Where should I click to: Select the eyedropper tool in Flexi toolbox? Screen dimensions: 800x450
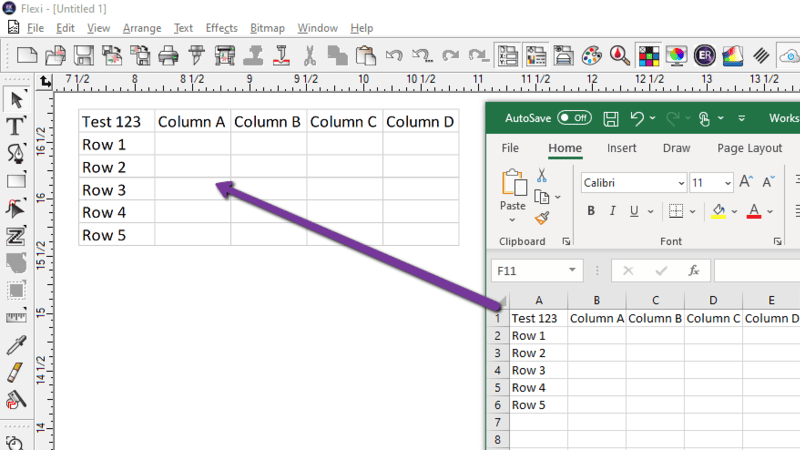coord(16,345)
